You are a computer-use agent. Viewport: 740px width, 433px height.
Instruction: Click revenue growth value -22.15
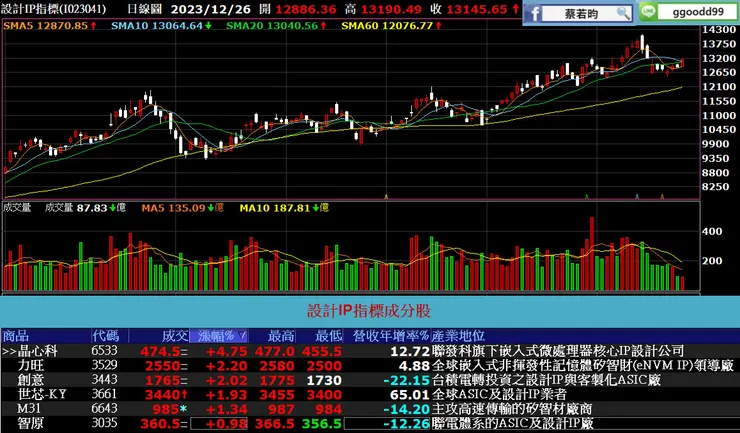coord(406,380)
